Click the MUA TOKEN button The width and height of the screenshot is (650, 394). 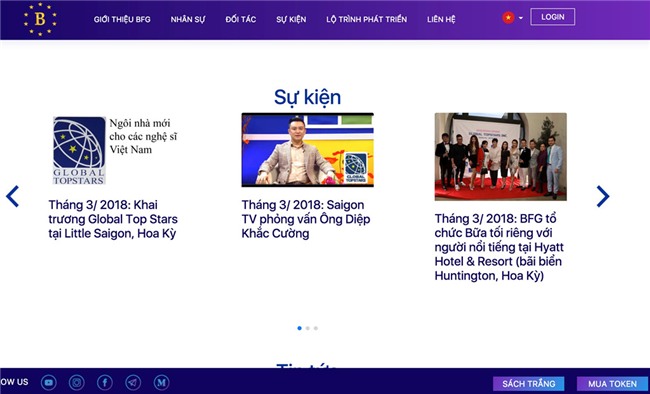[x=612, y=384]
